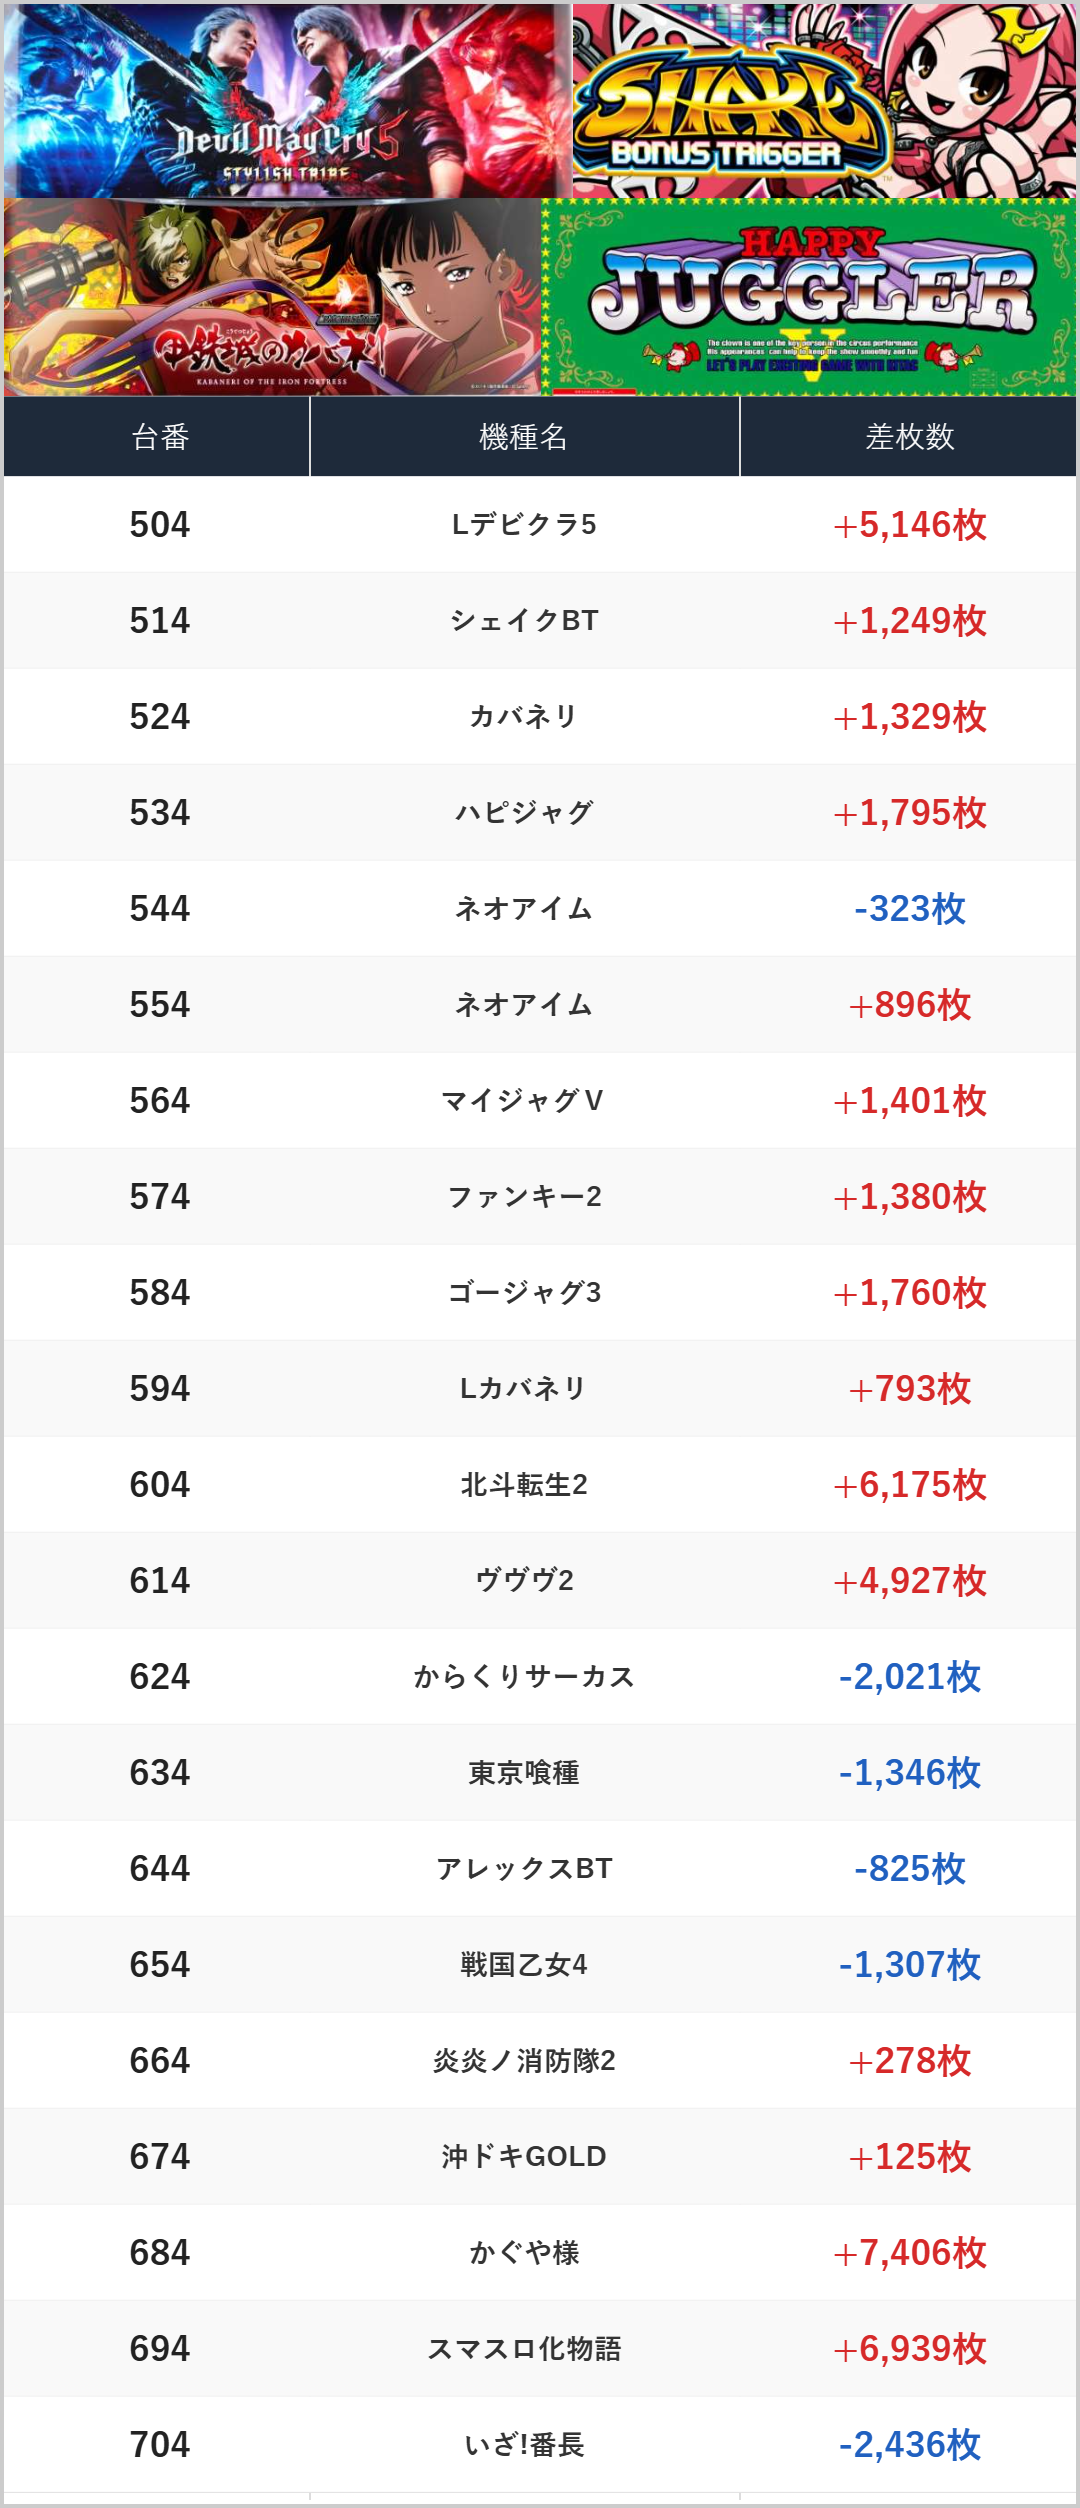Click the +4,927枚 value for ヴヴヴ2
This screenshot has width=1080, height=2508.
(909, 1581)
